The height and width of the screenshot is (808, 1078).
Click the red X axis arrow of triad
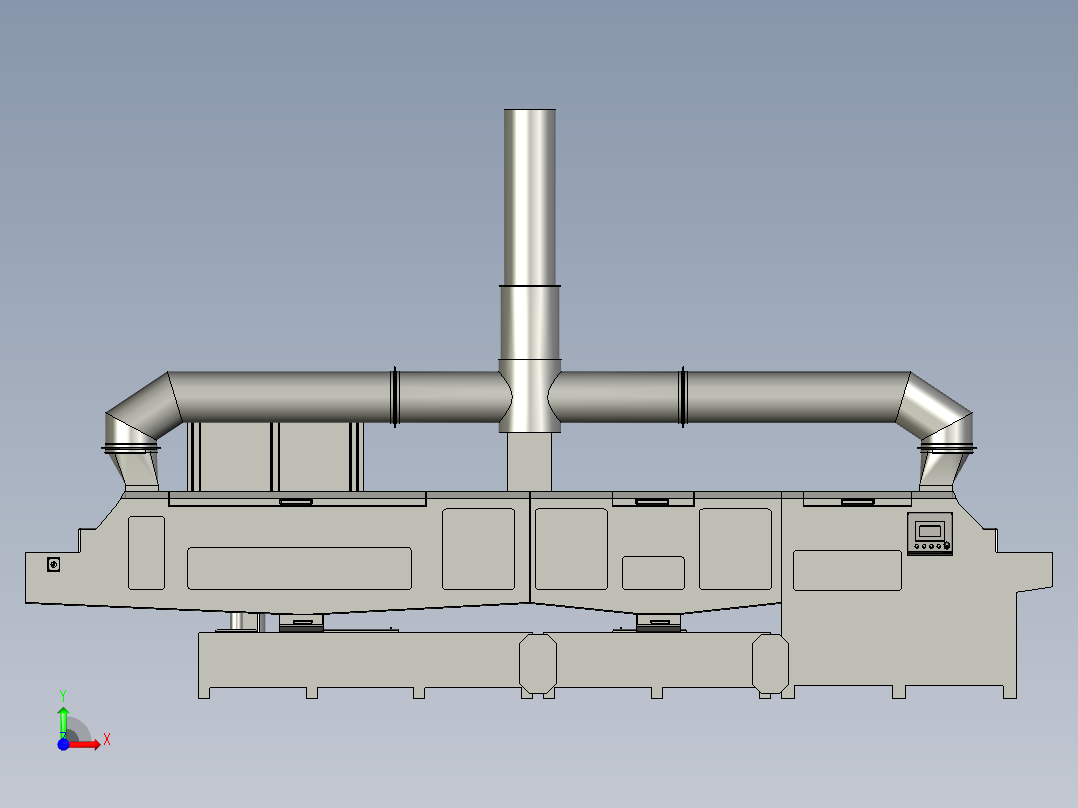pos(85,745)
